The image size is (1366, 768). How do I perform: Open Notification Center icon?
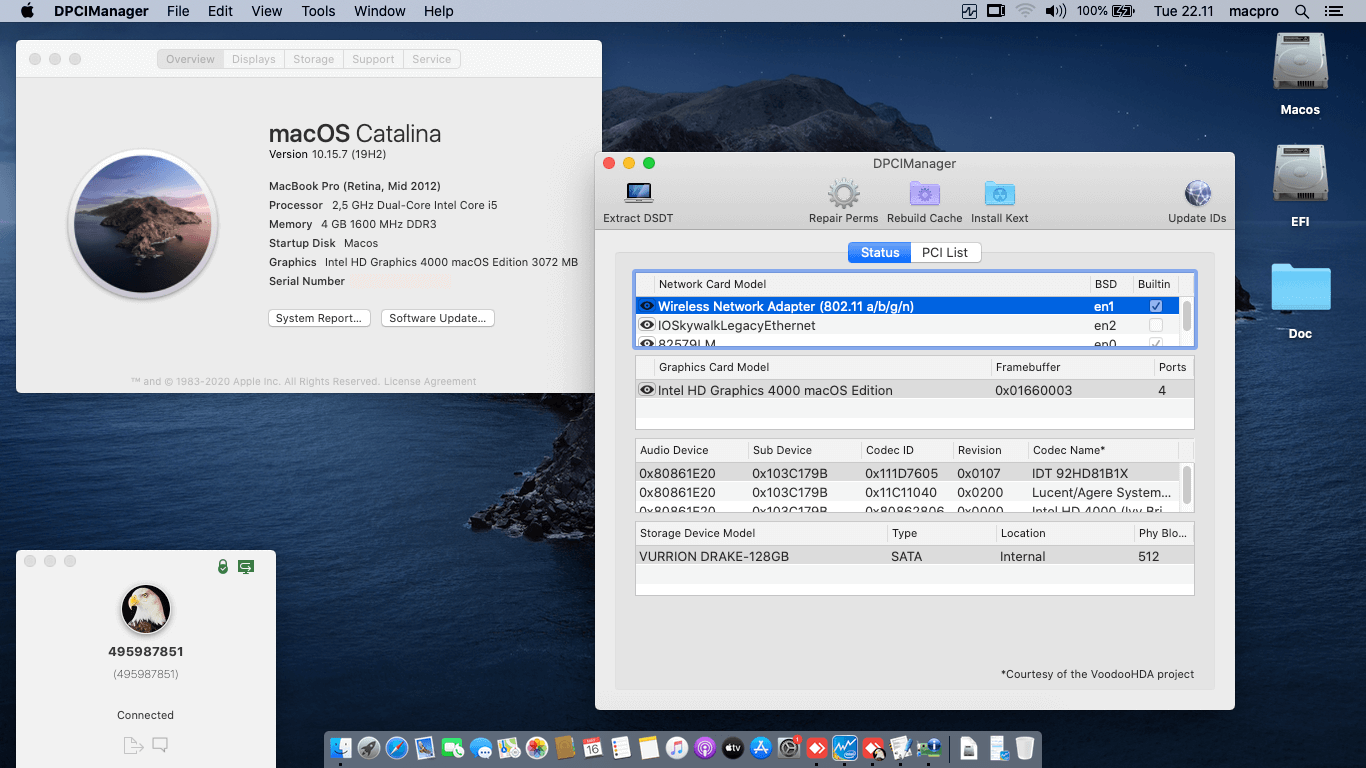(1332, 11)
